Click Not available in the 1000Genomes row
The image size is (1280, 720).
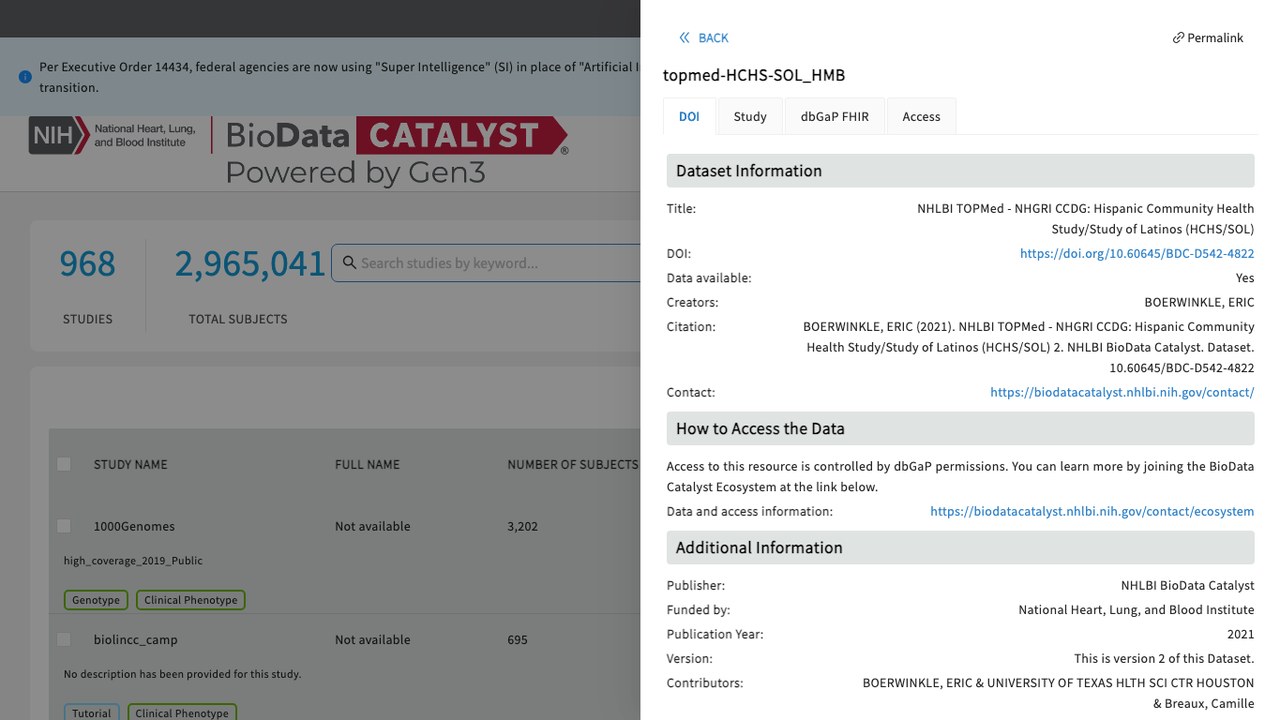tap(373, 527)
